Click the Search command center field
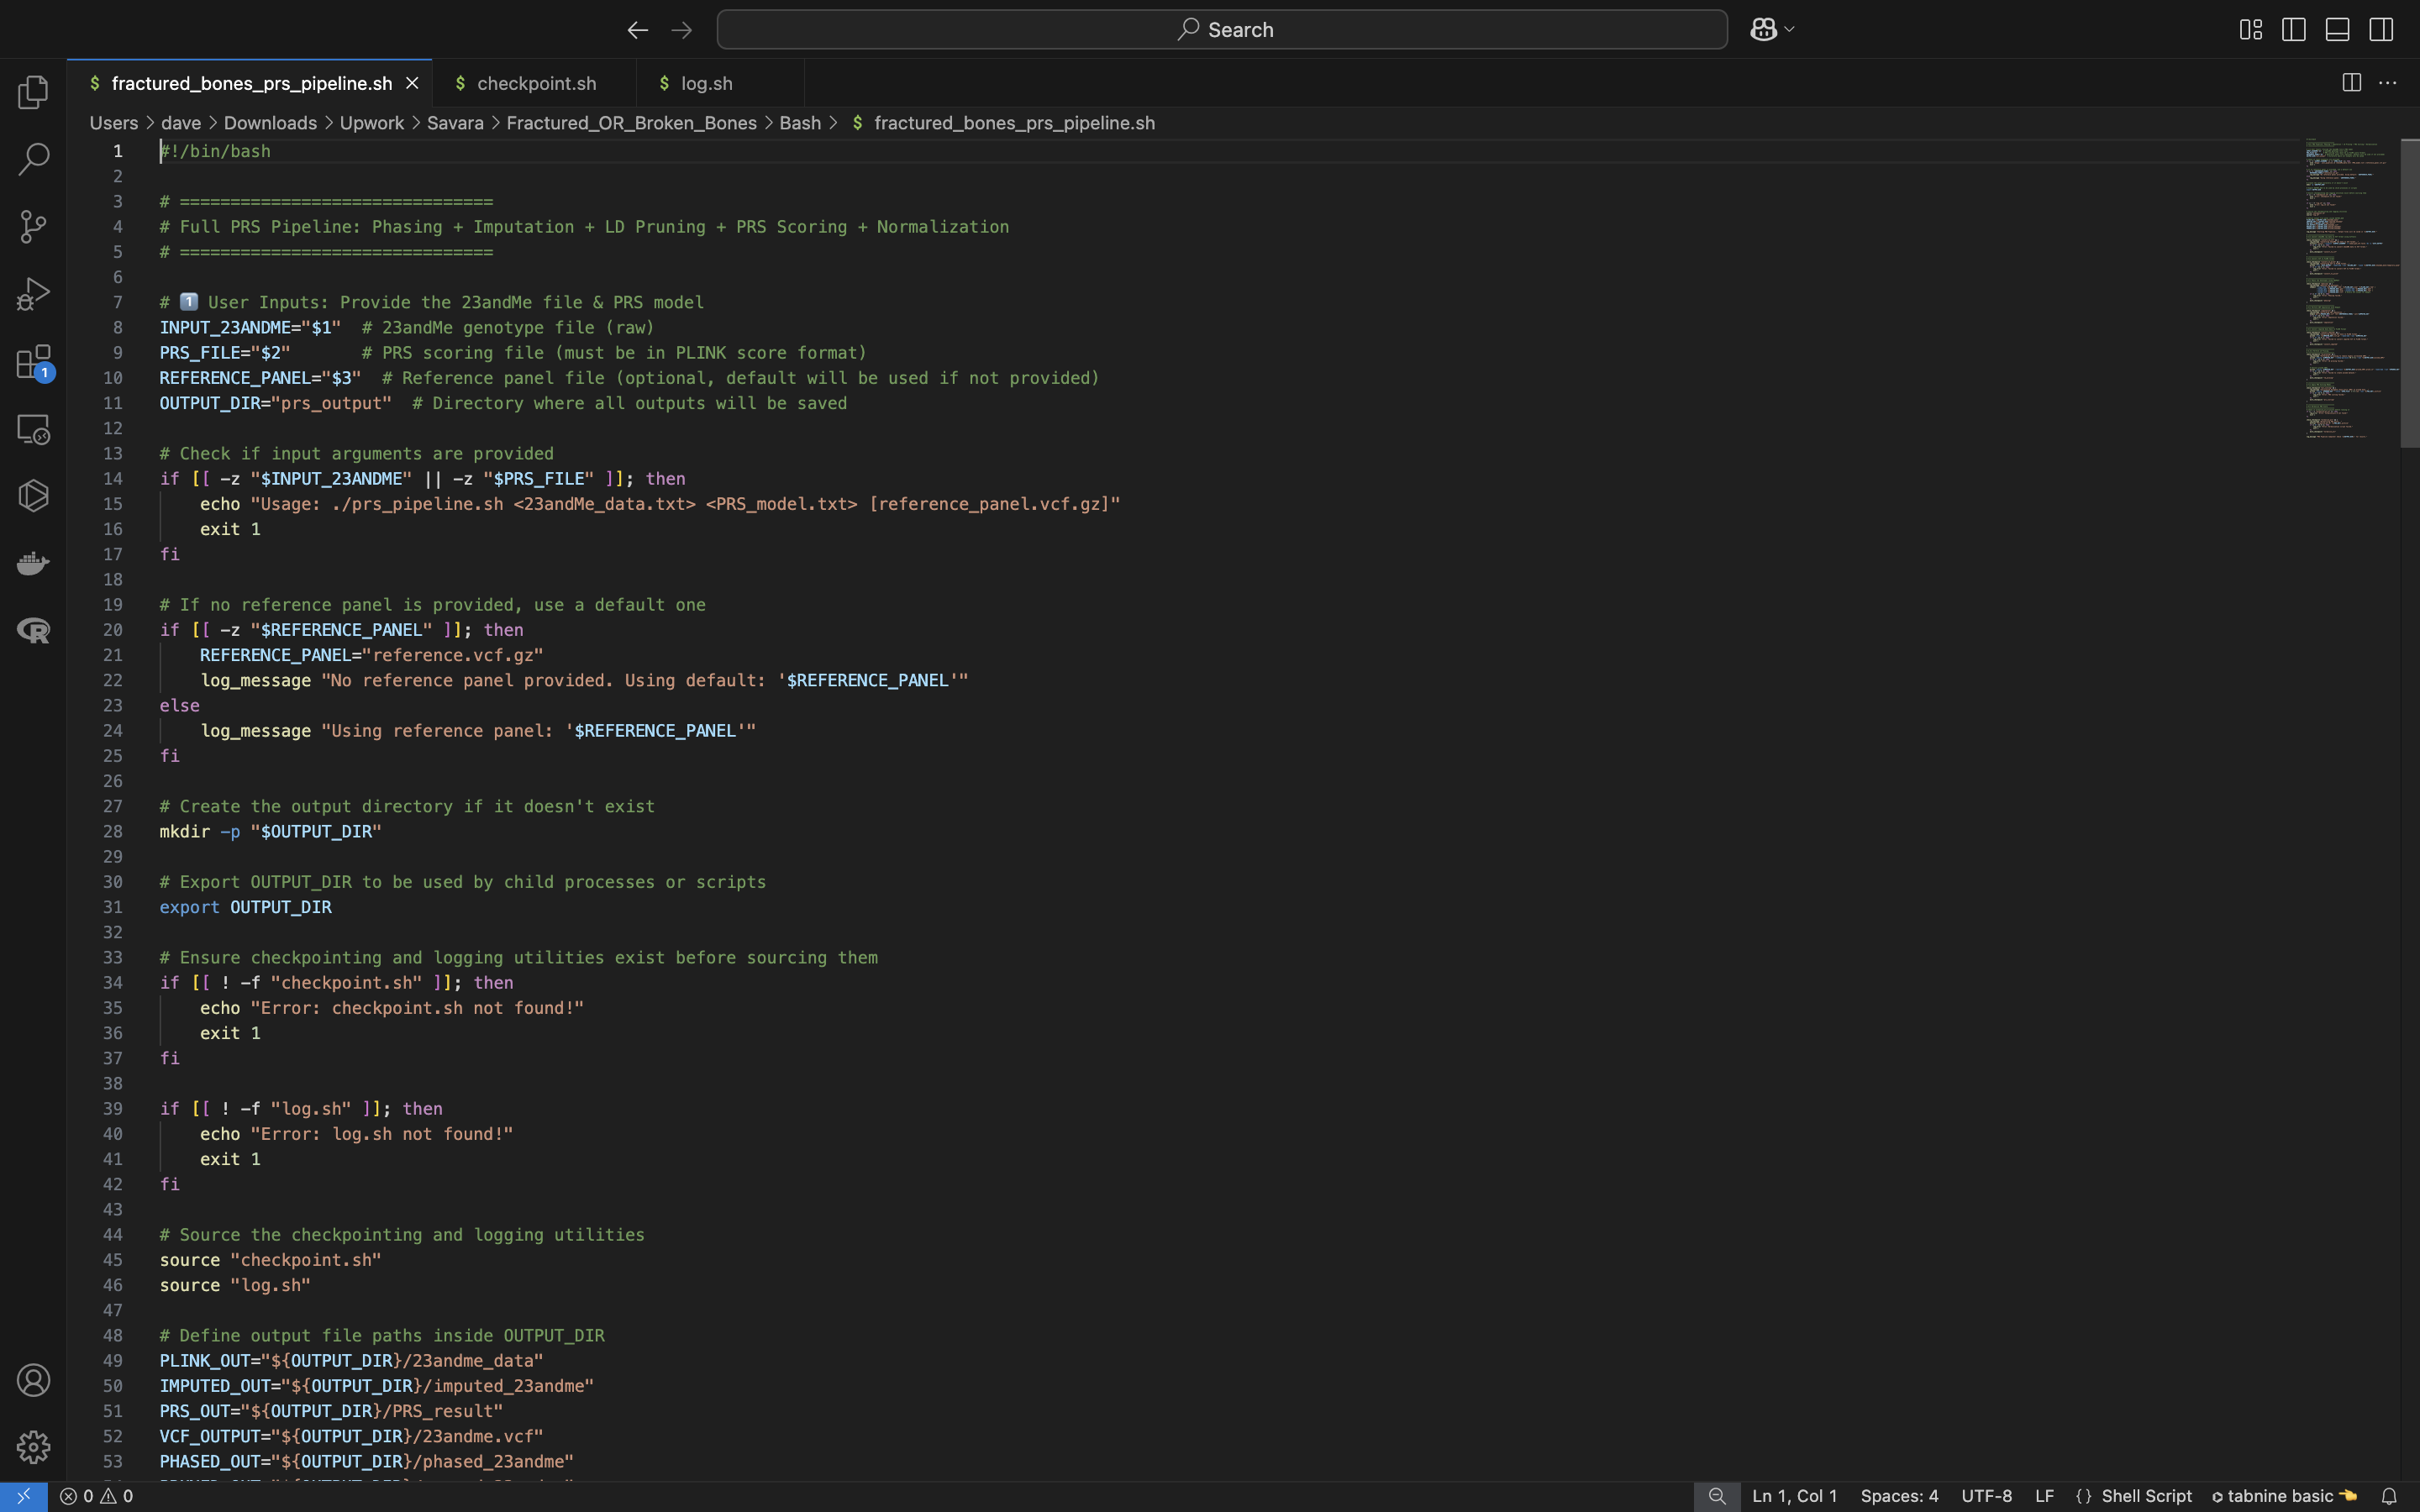The height and width of the screenshot is (1512, 2420). point(1222,30)
